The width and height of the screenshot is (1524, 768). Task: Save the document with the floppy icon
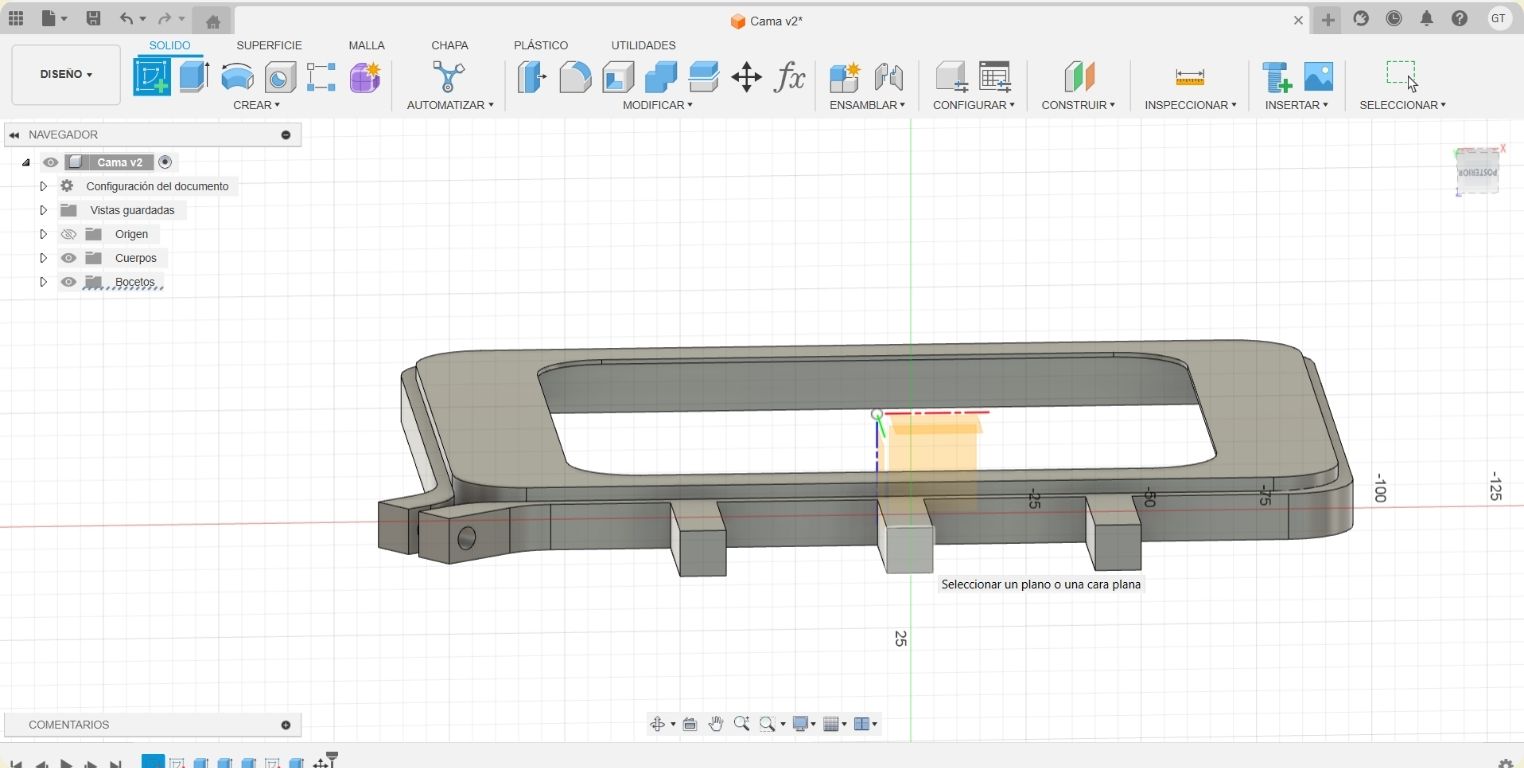click(93, 18)
